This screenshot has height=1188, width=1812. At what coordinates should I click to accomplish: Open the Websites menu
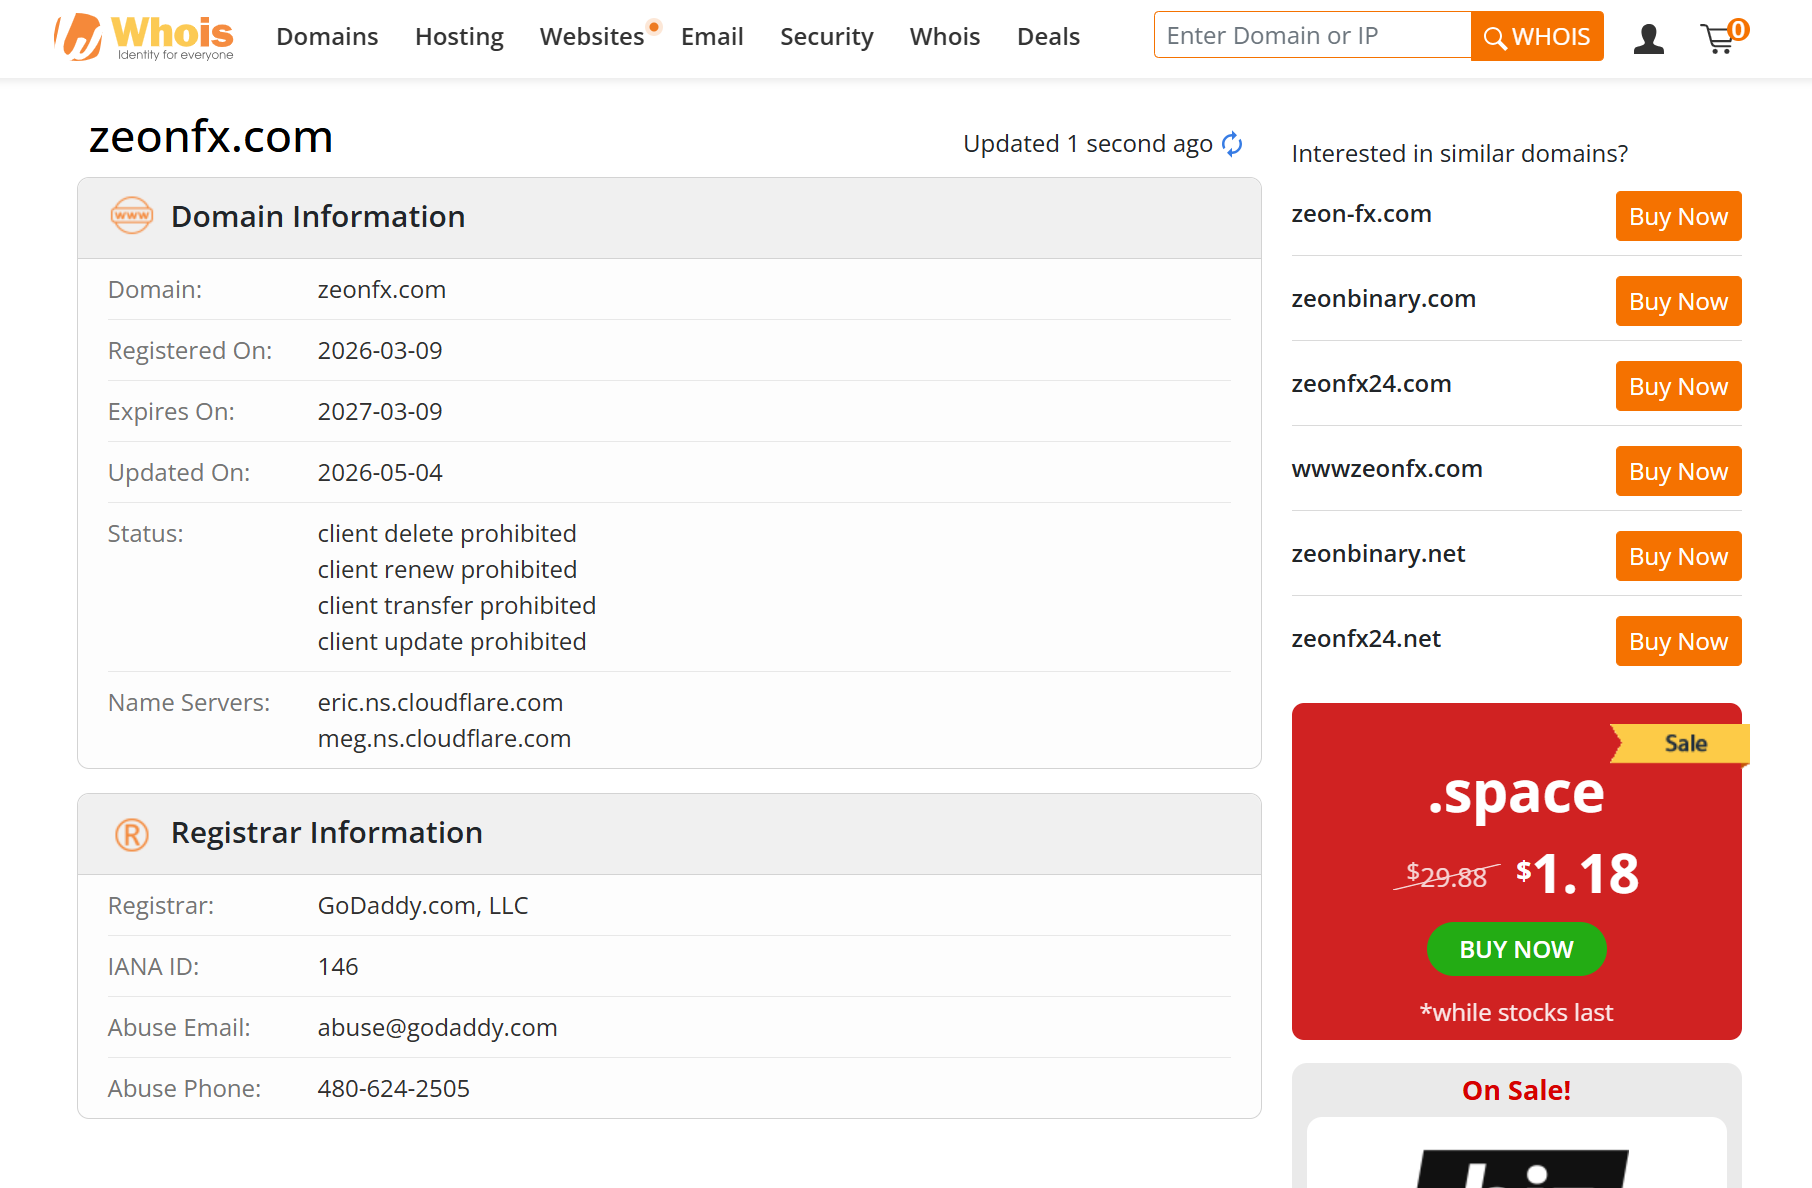[x=592, y=37]
